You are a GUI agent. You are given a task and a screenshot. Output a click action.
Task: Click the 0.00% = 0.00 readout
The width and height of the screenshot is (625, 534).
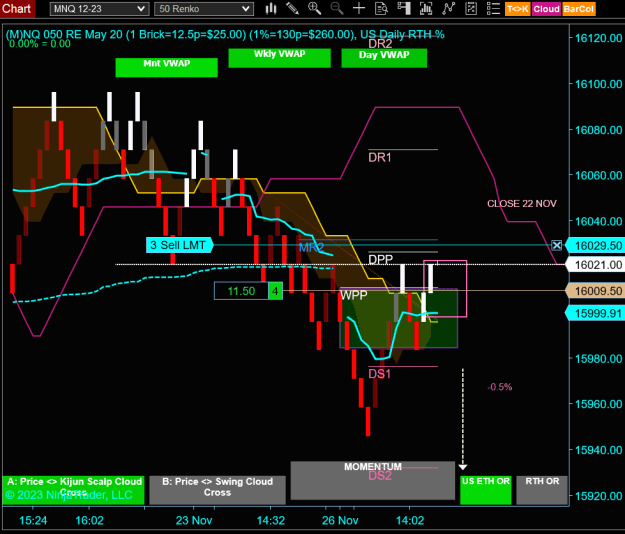tap(40, 44)
